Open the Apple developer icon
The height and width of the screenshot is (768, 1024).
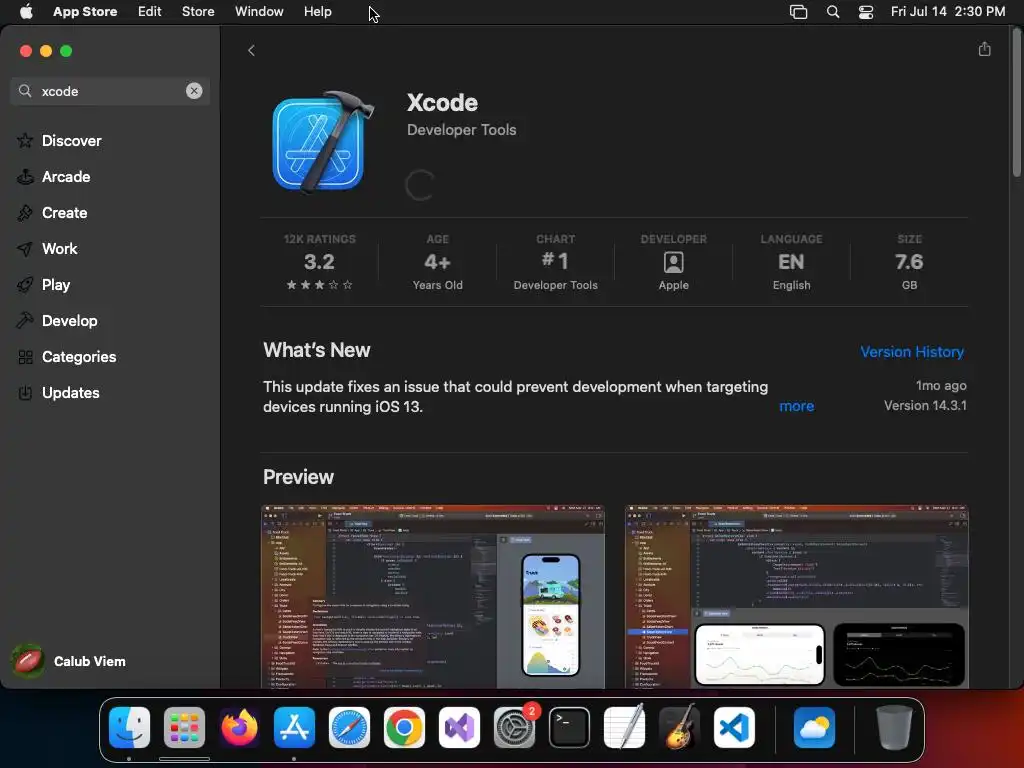click(673, 263)
